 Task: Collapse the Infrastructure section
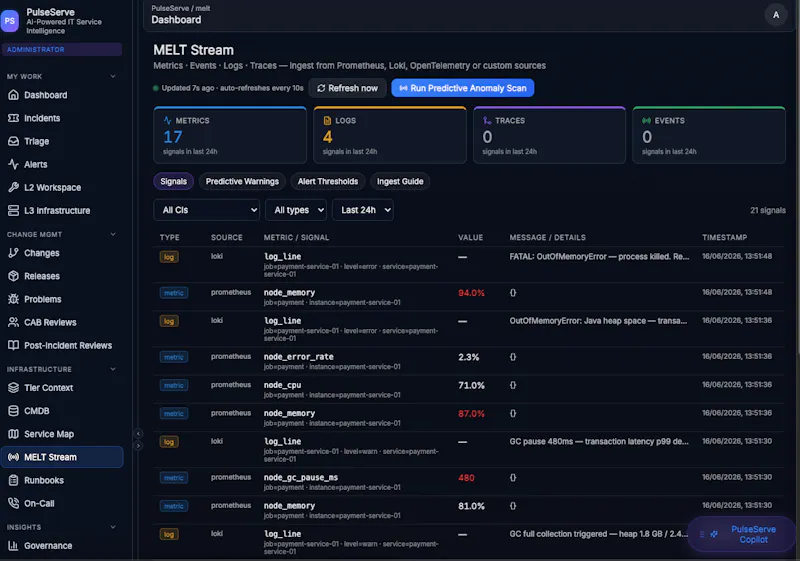(x=113, y=369)
